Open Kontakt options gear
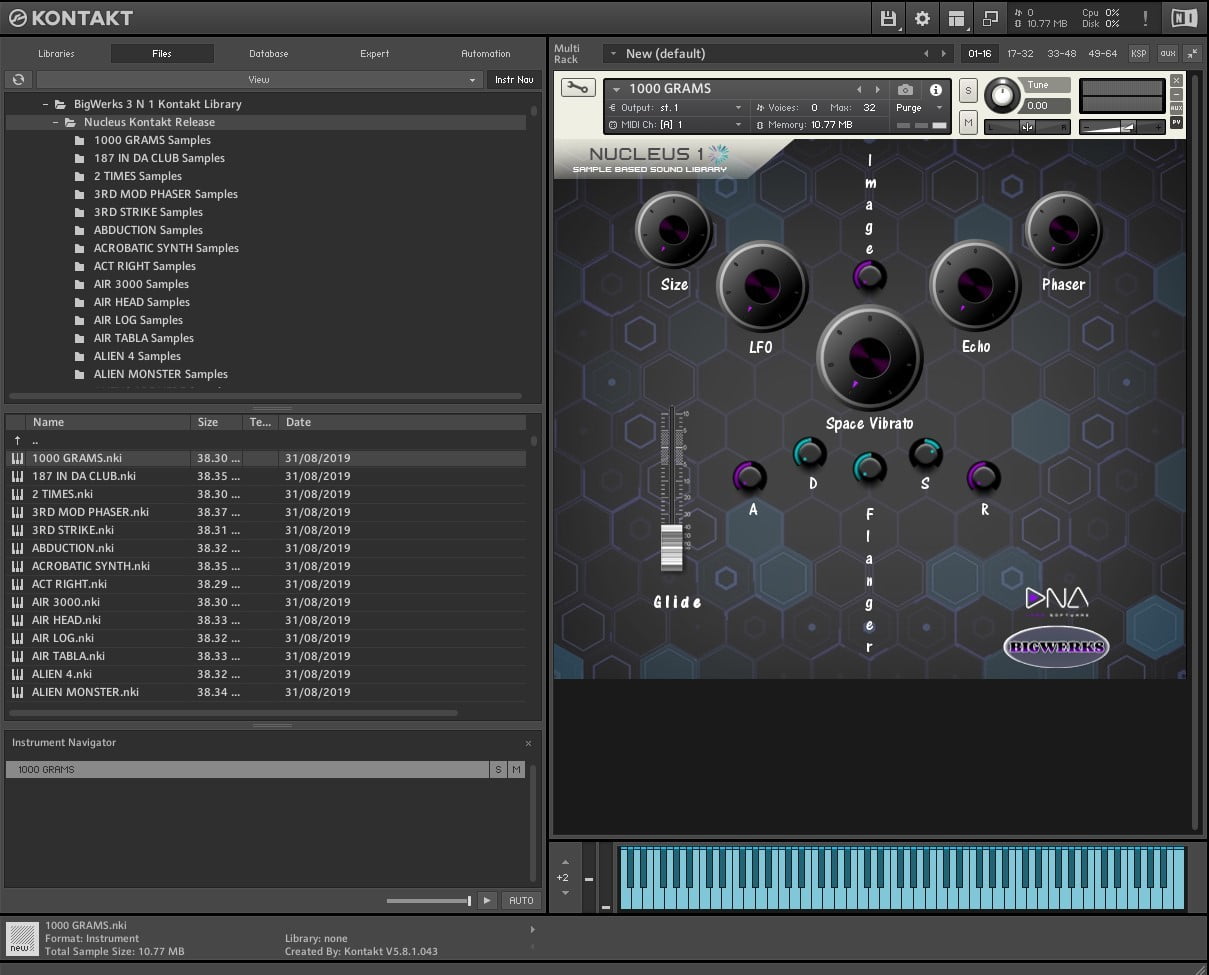This screenshot has width=1209, height=975. click(922, 18)
